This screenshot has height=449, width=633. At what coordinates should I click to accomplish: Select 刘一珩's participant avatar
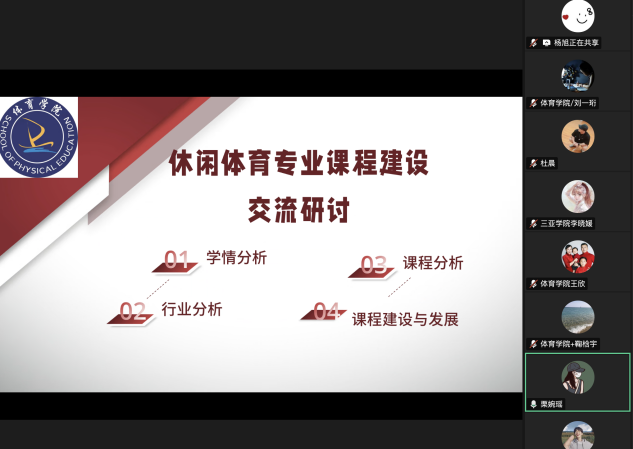[578, 76]
